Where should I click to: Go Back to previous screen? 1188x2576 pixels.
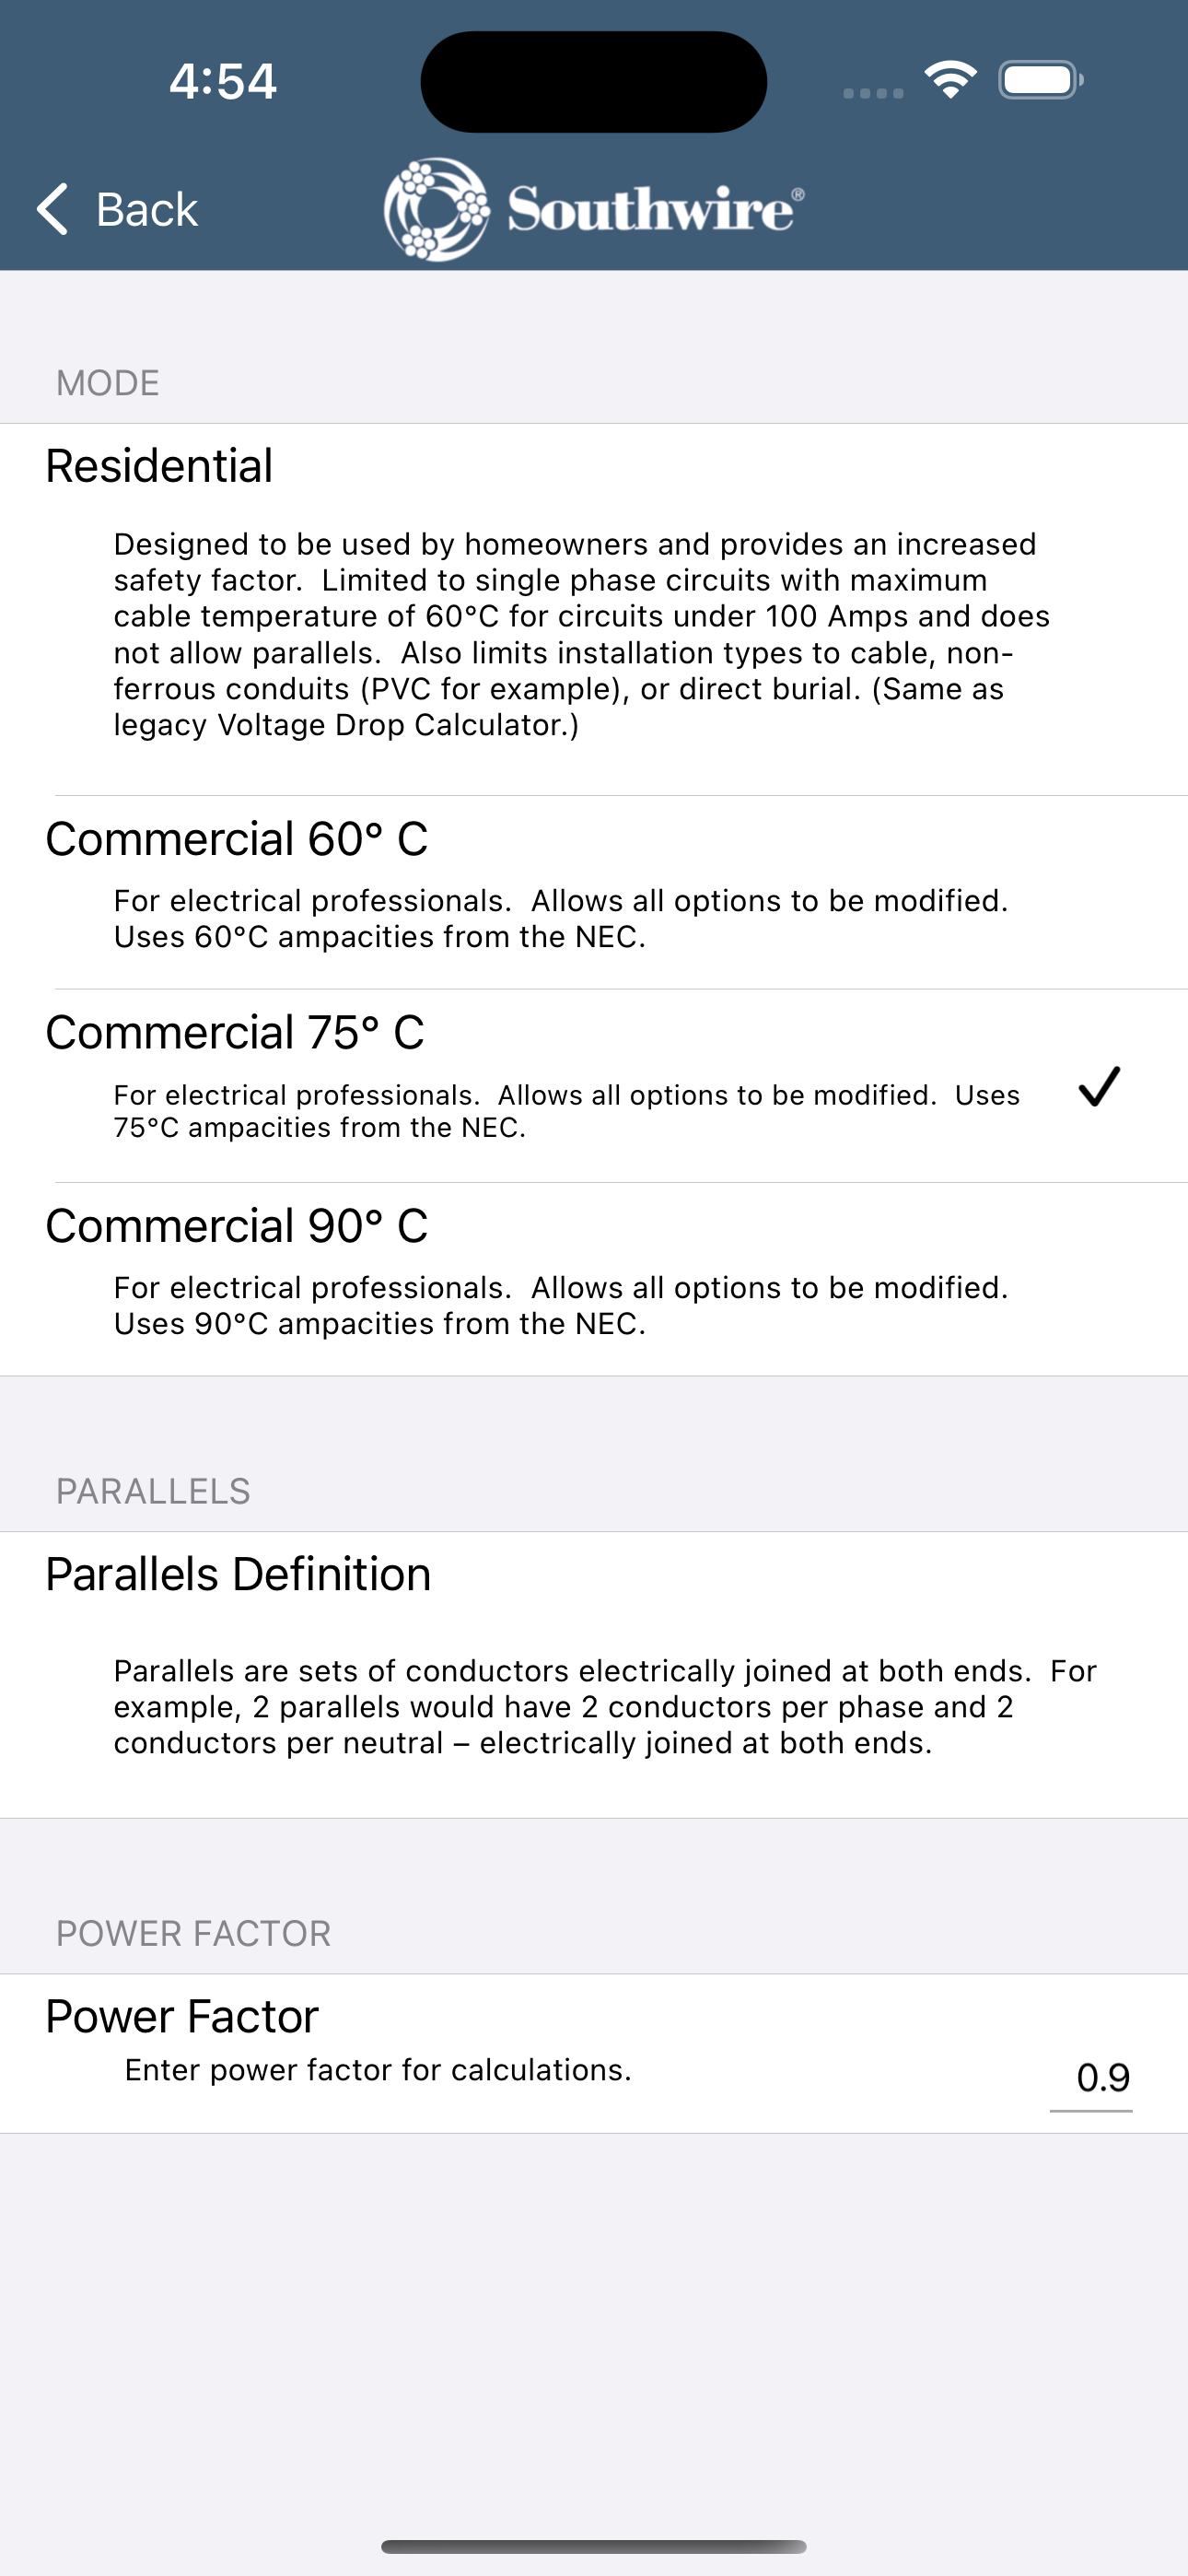[x=117, y=209]
